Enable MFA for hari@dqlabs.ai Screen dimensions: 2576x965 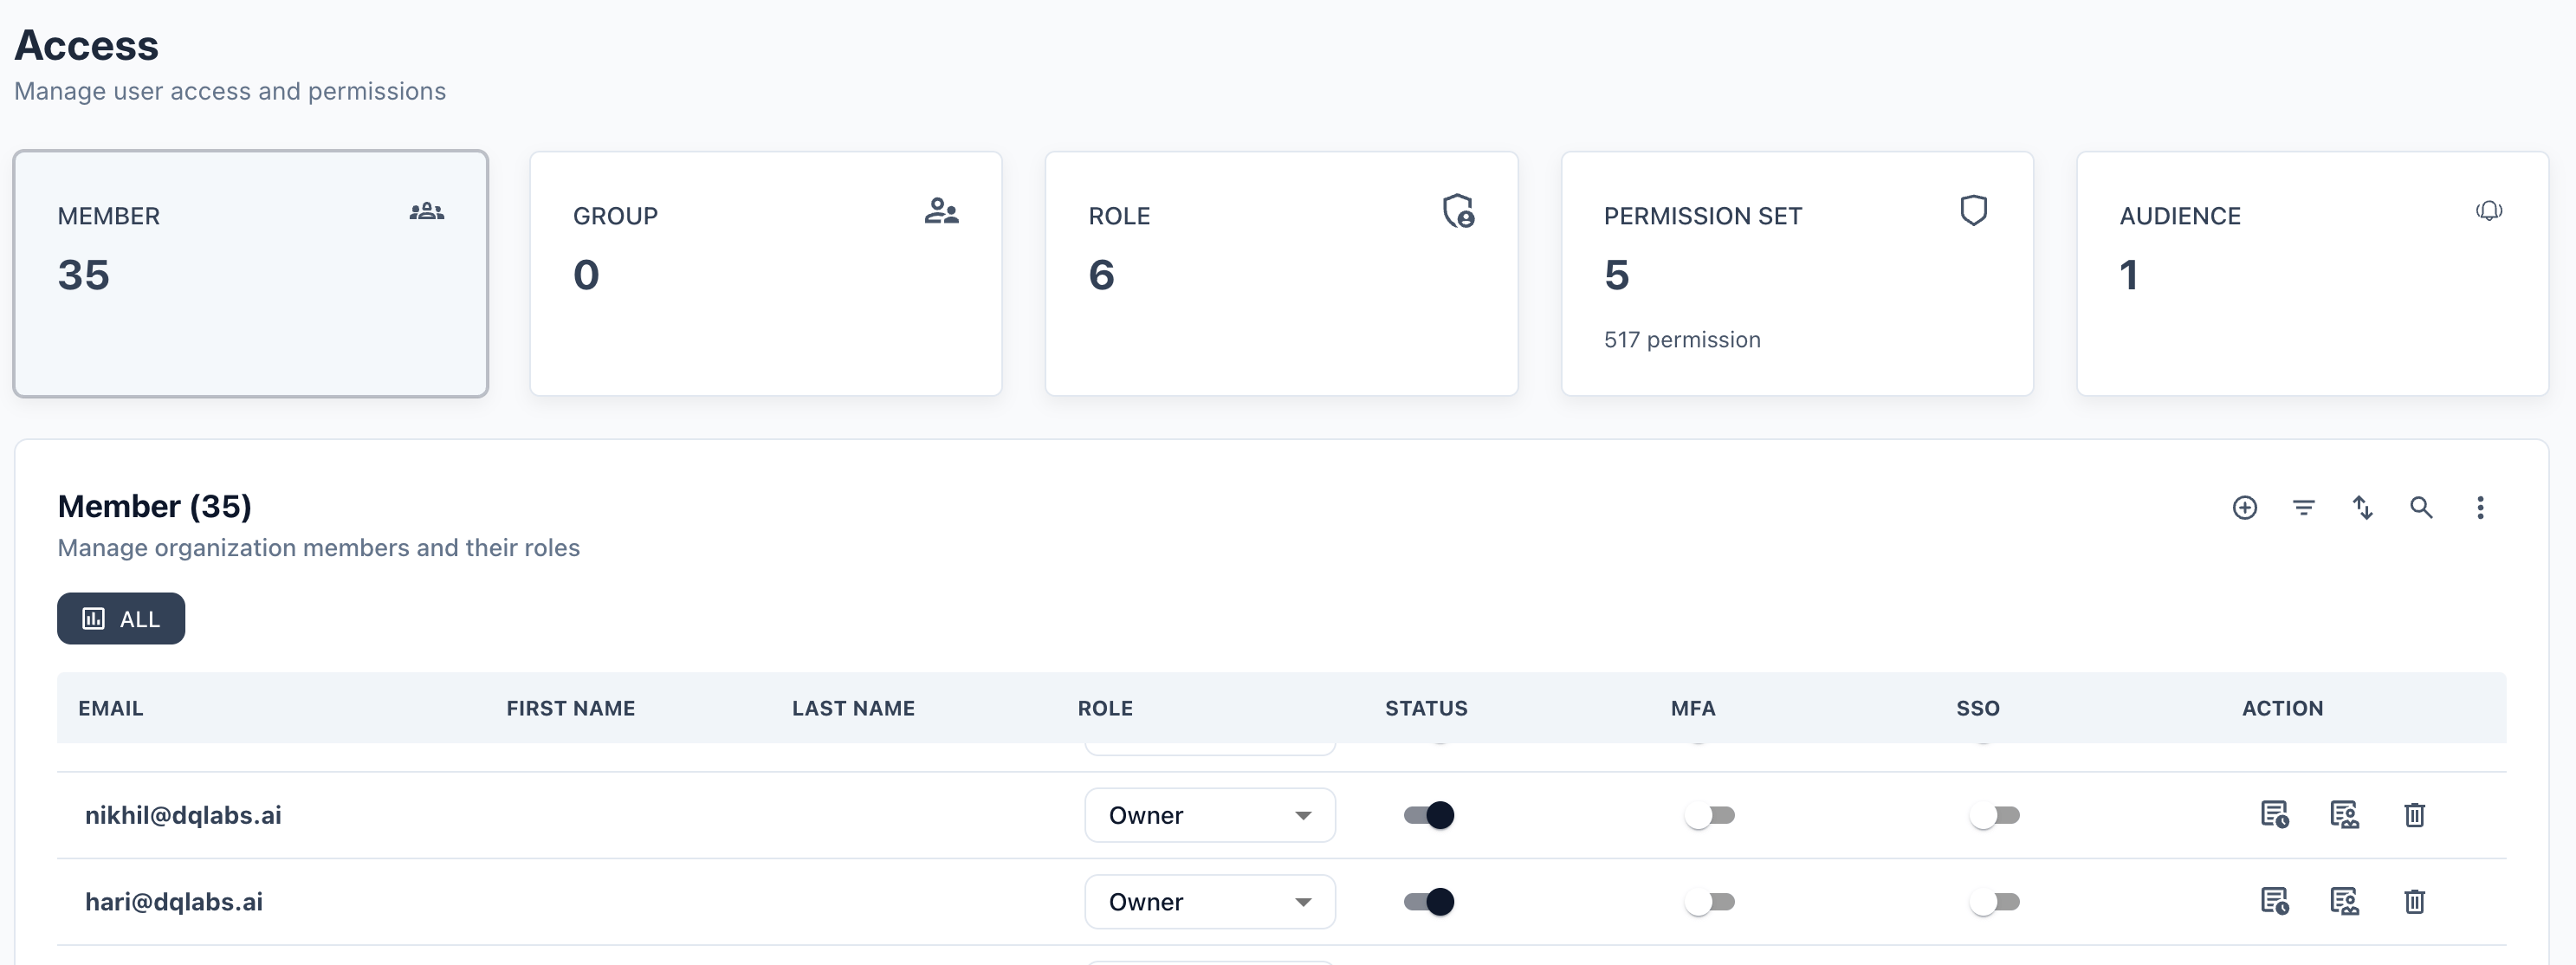coord(1709,902)
